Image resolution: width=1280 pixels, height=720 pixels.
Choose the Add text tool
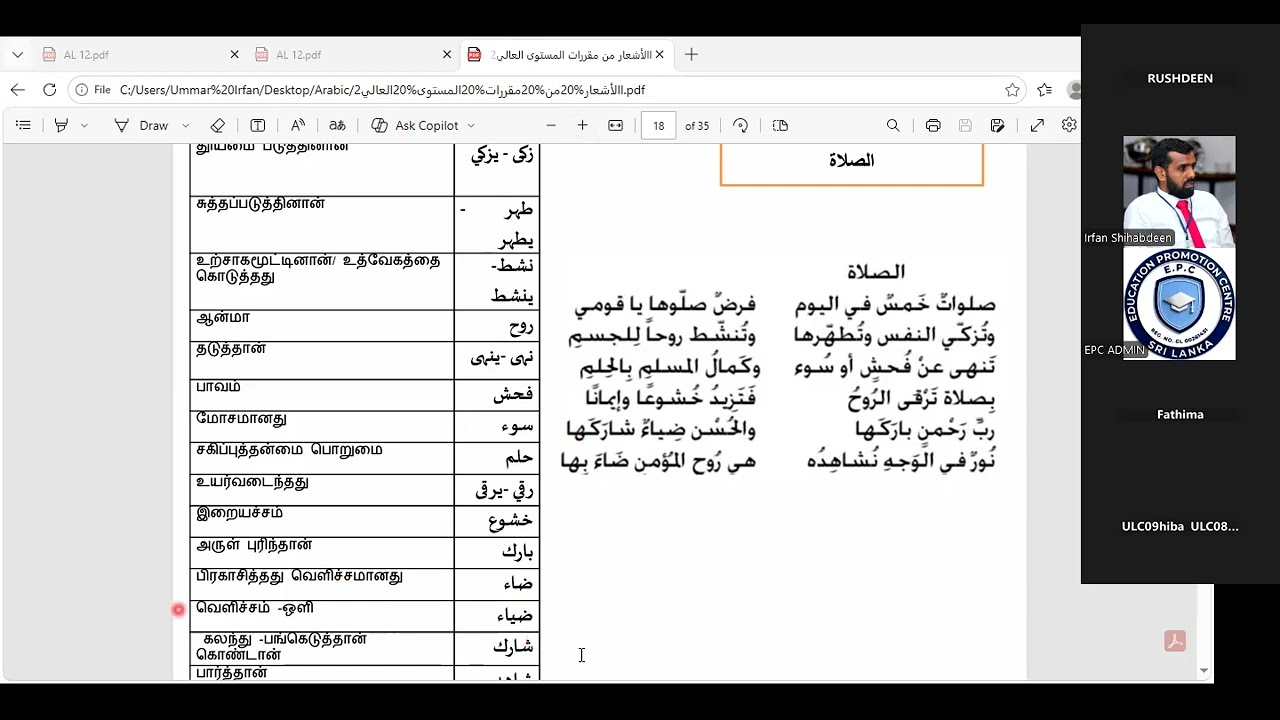257,125
